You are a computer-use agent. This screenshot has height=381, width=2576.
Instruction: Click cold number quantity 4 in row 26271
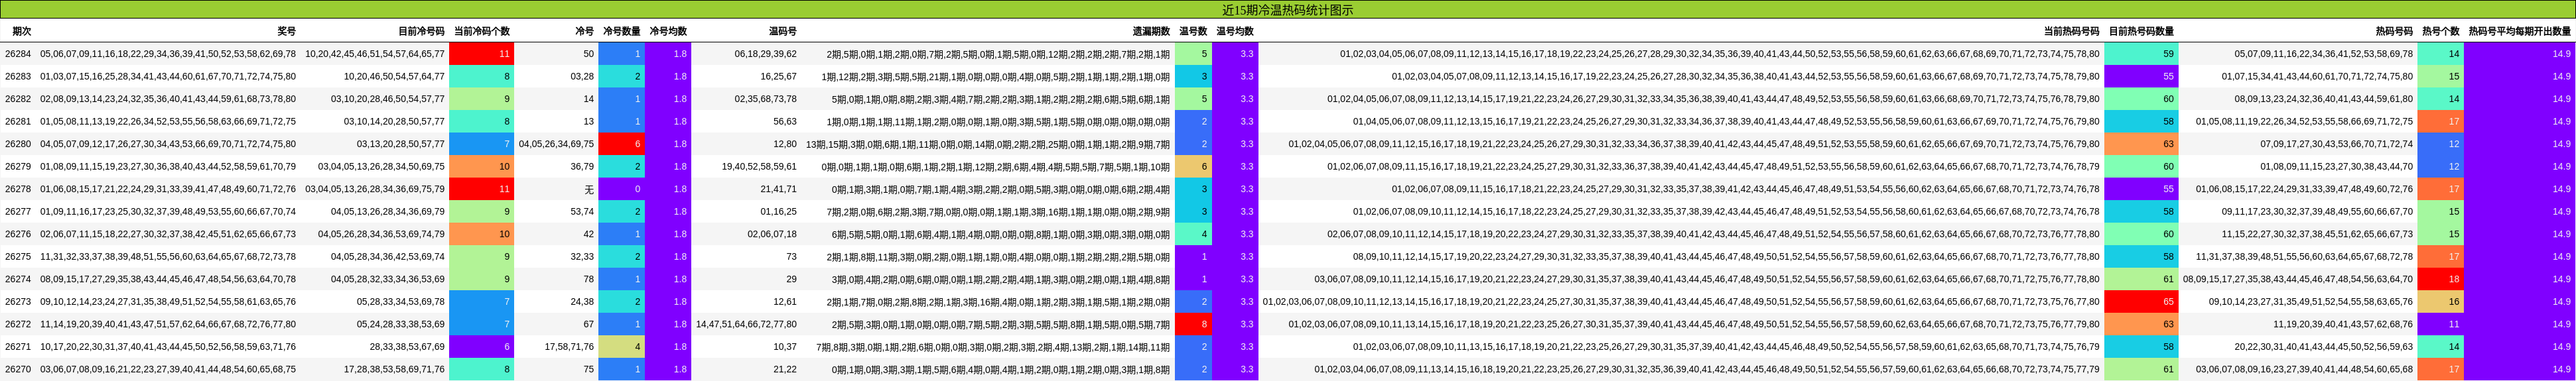(x=621, y=346)
